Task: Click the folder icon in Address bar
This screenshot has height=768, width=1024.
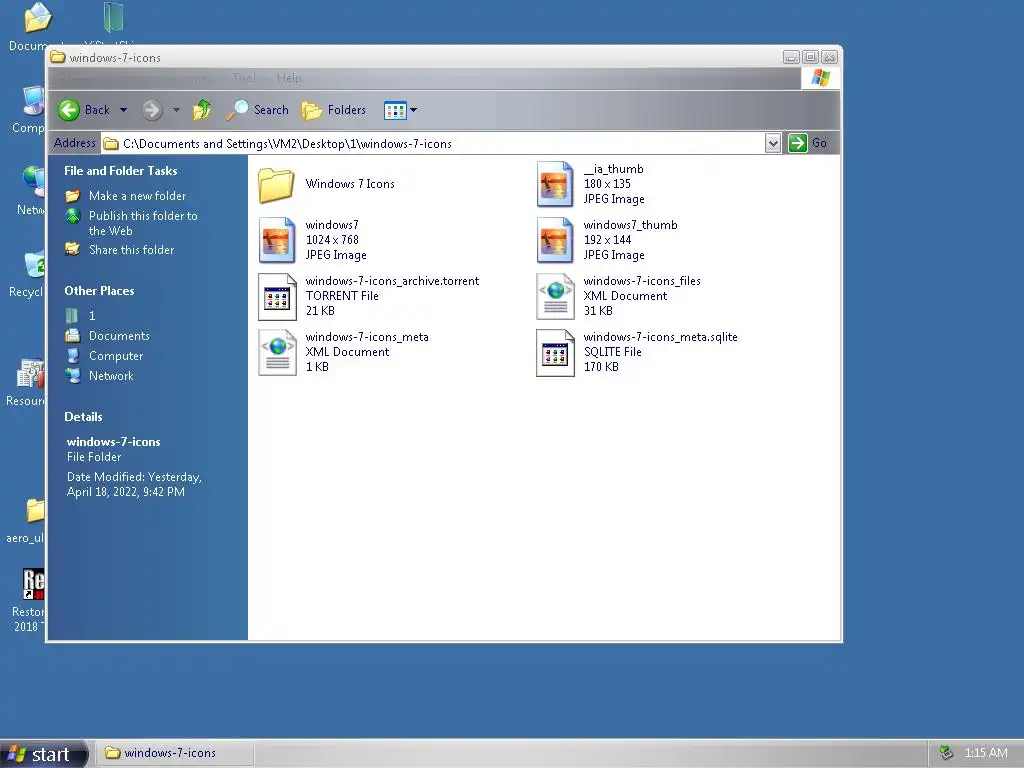Action: pyautogui.click(x=111, y=144)
